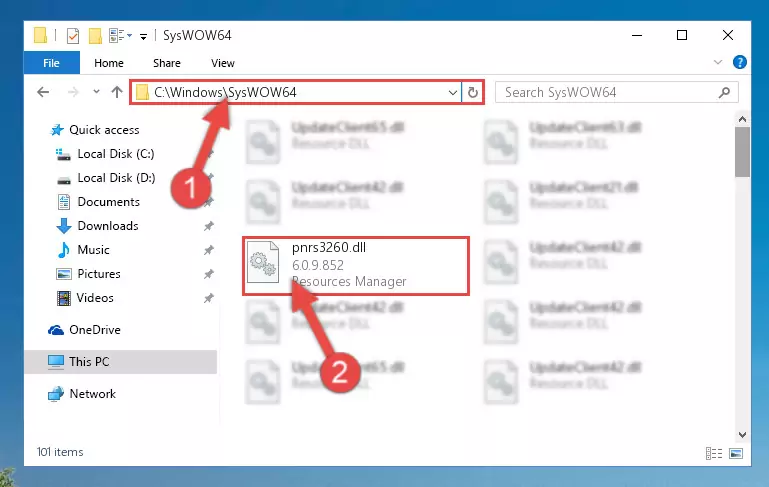Click the Properties checkmark icon in title bar

point(73,35)
